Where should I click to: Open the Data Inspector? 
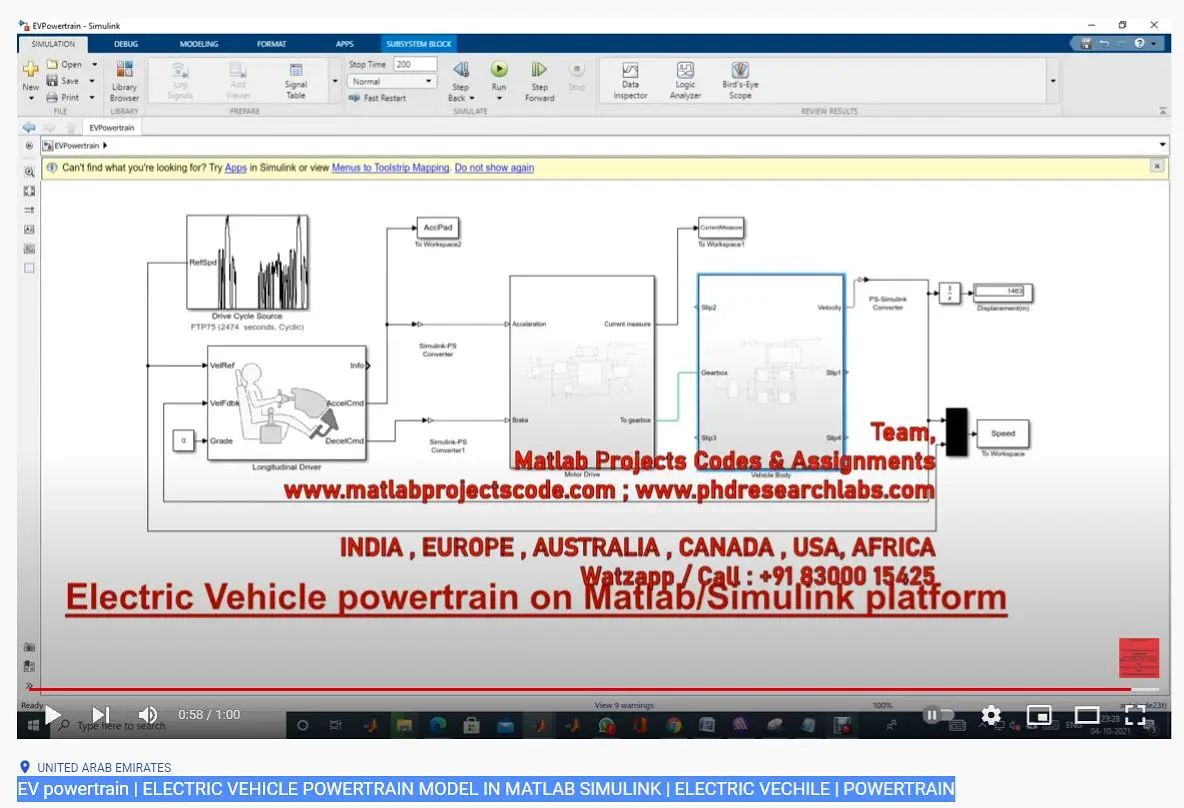pos(630,81)
